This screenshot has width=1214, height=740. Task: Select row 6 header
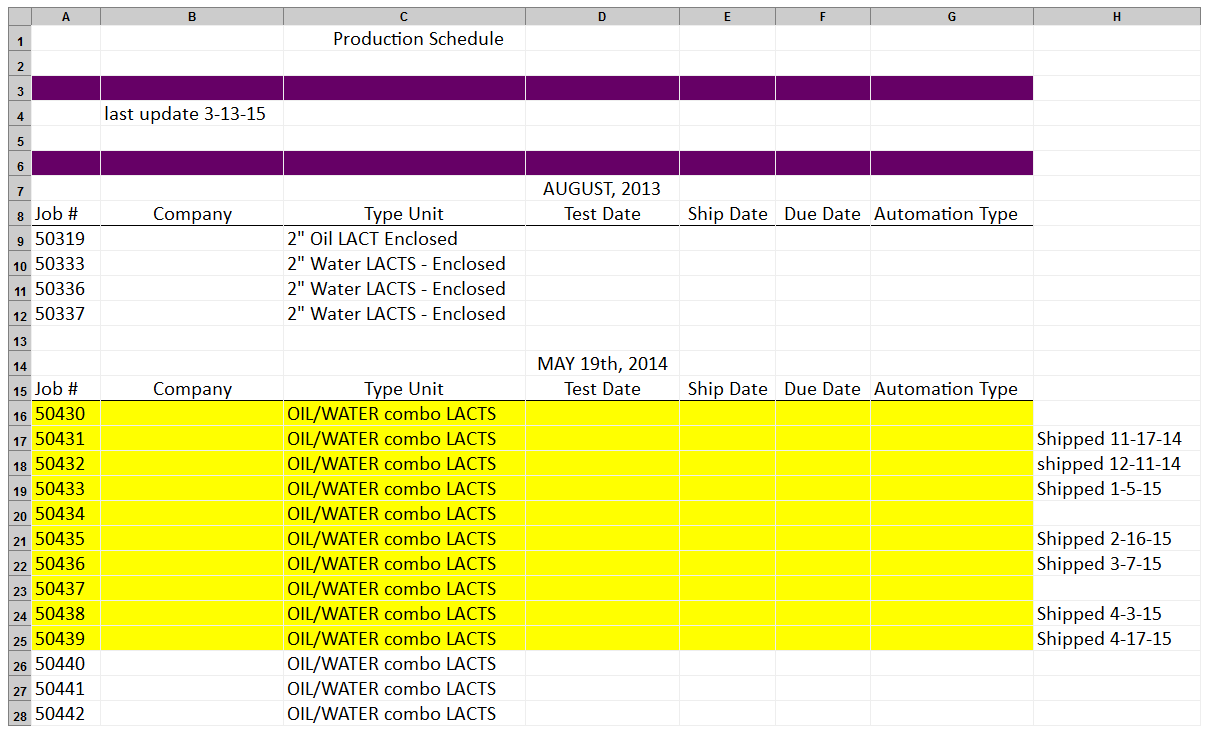click(22, 164)
